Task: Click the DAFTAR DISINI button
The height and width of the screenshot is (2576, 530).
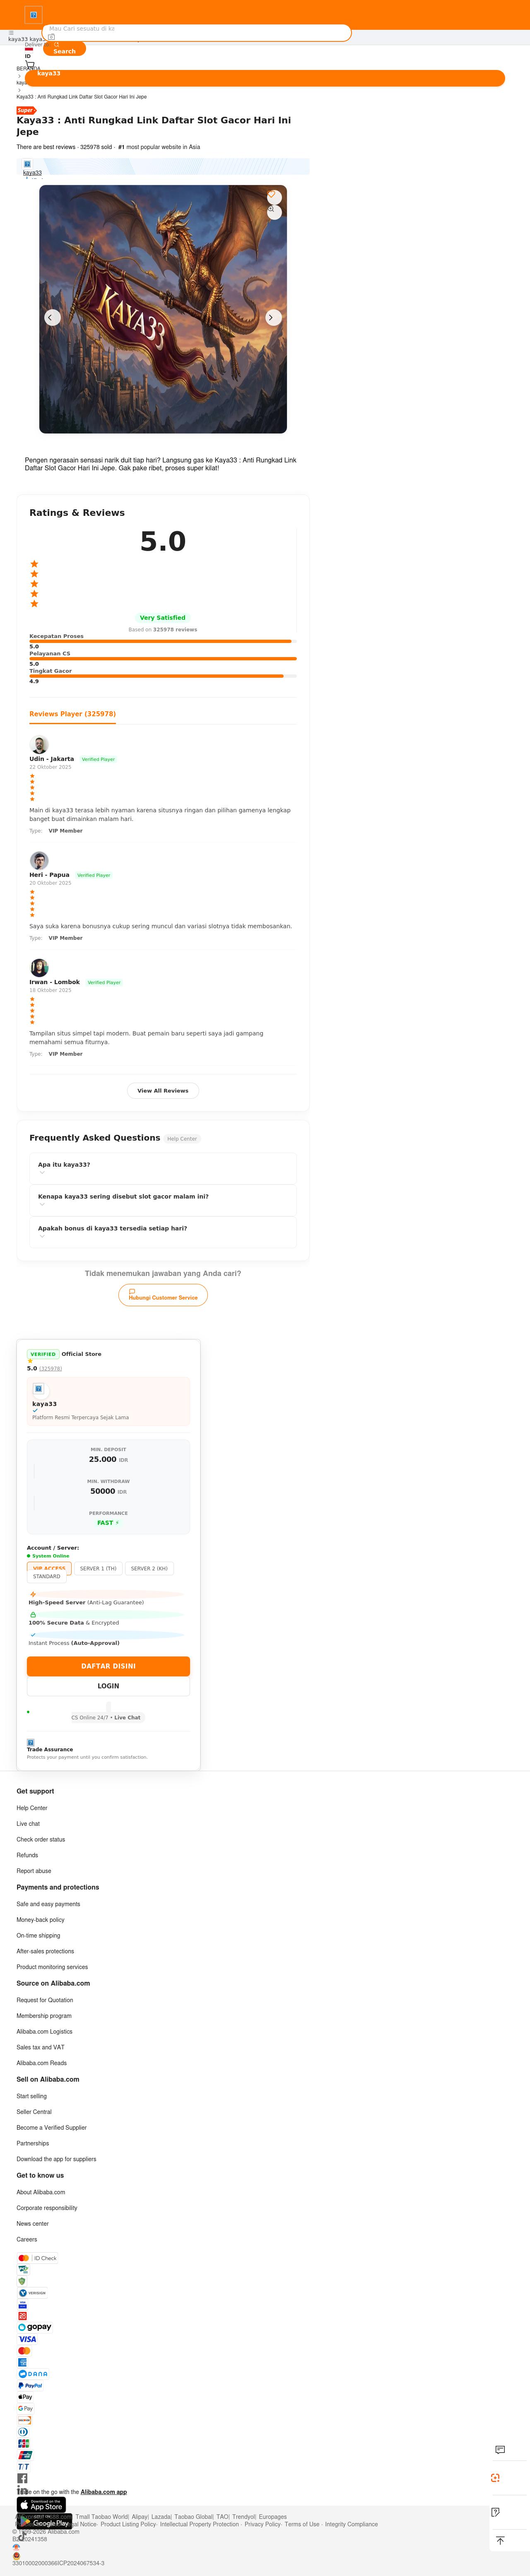Action: pos(108,1666)
